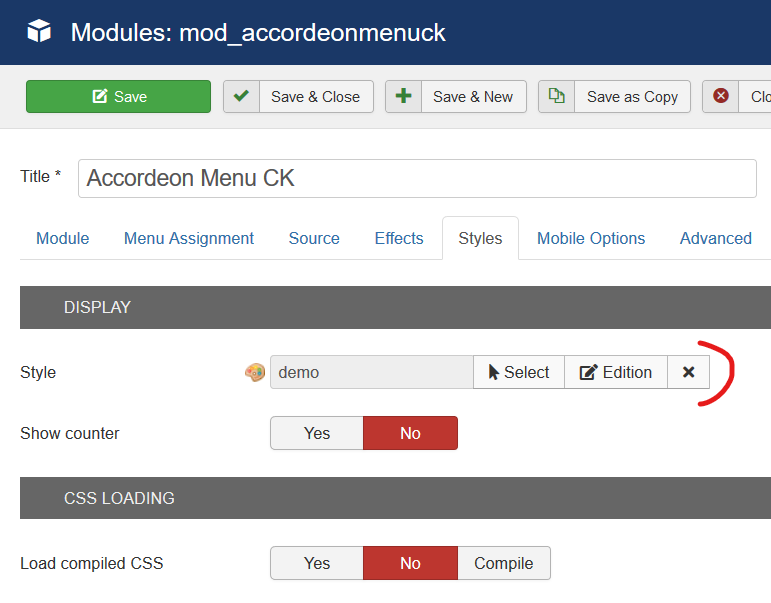The height and width of the screenshot is (603, 771).
Task: Set Show counter to No
Action: 410,433
